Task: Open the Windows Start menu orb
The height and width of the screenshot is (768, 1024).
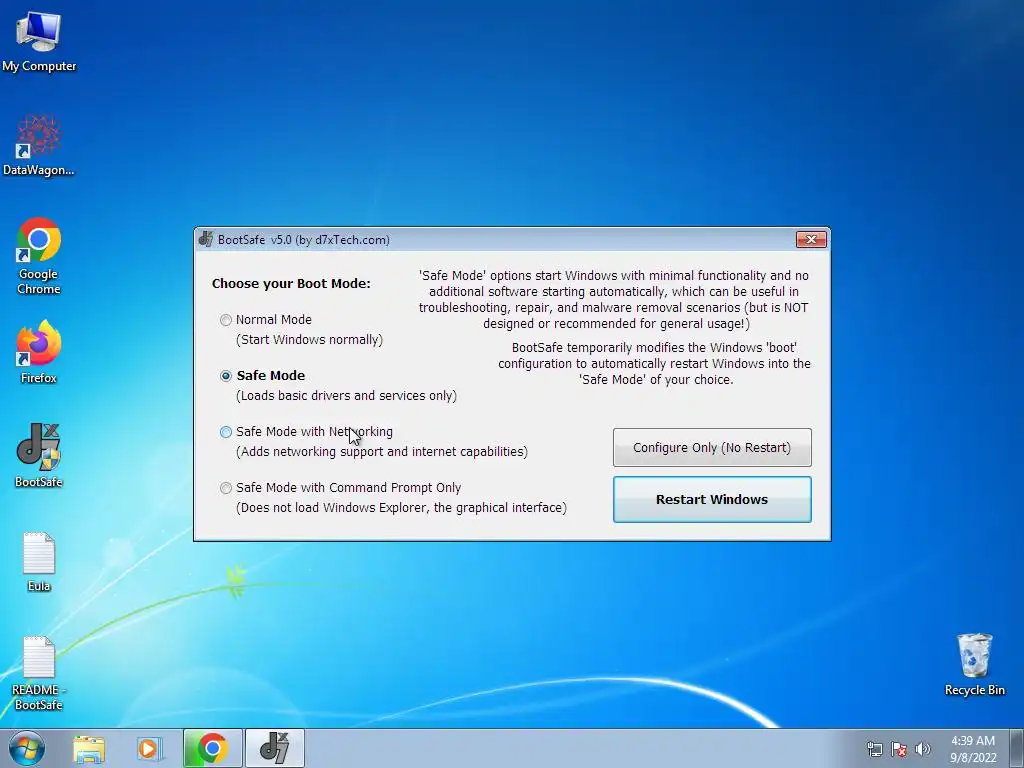Action: tap(27, 748)
